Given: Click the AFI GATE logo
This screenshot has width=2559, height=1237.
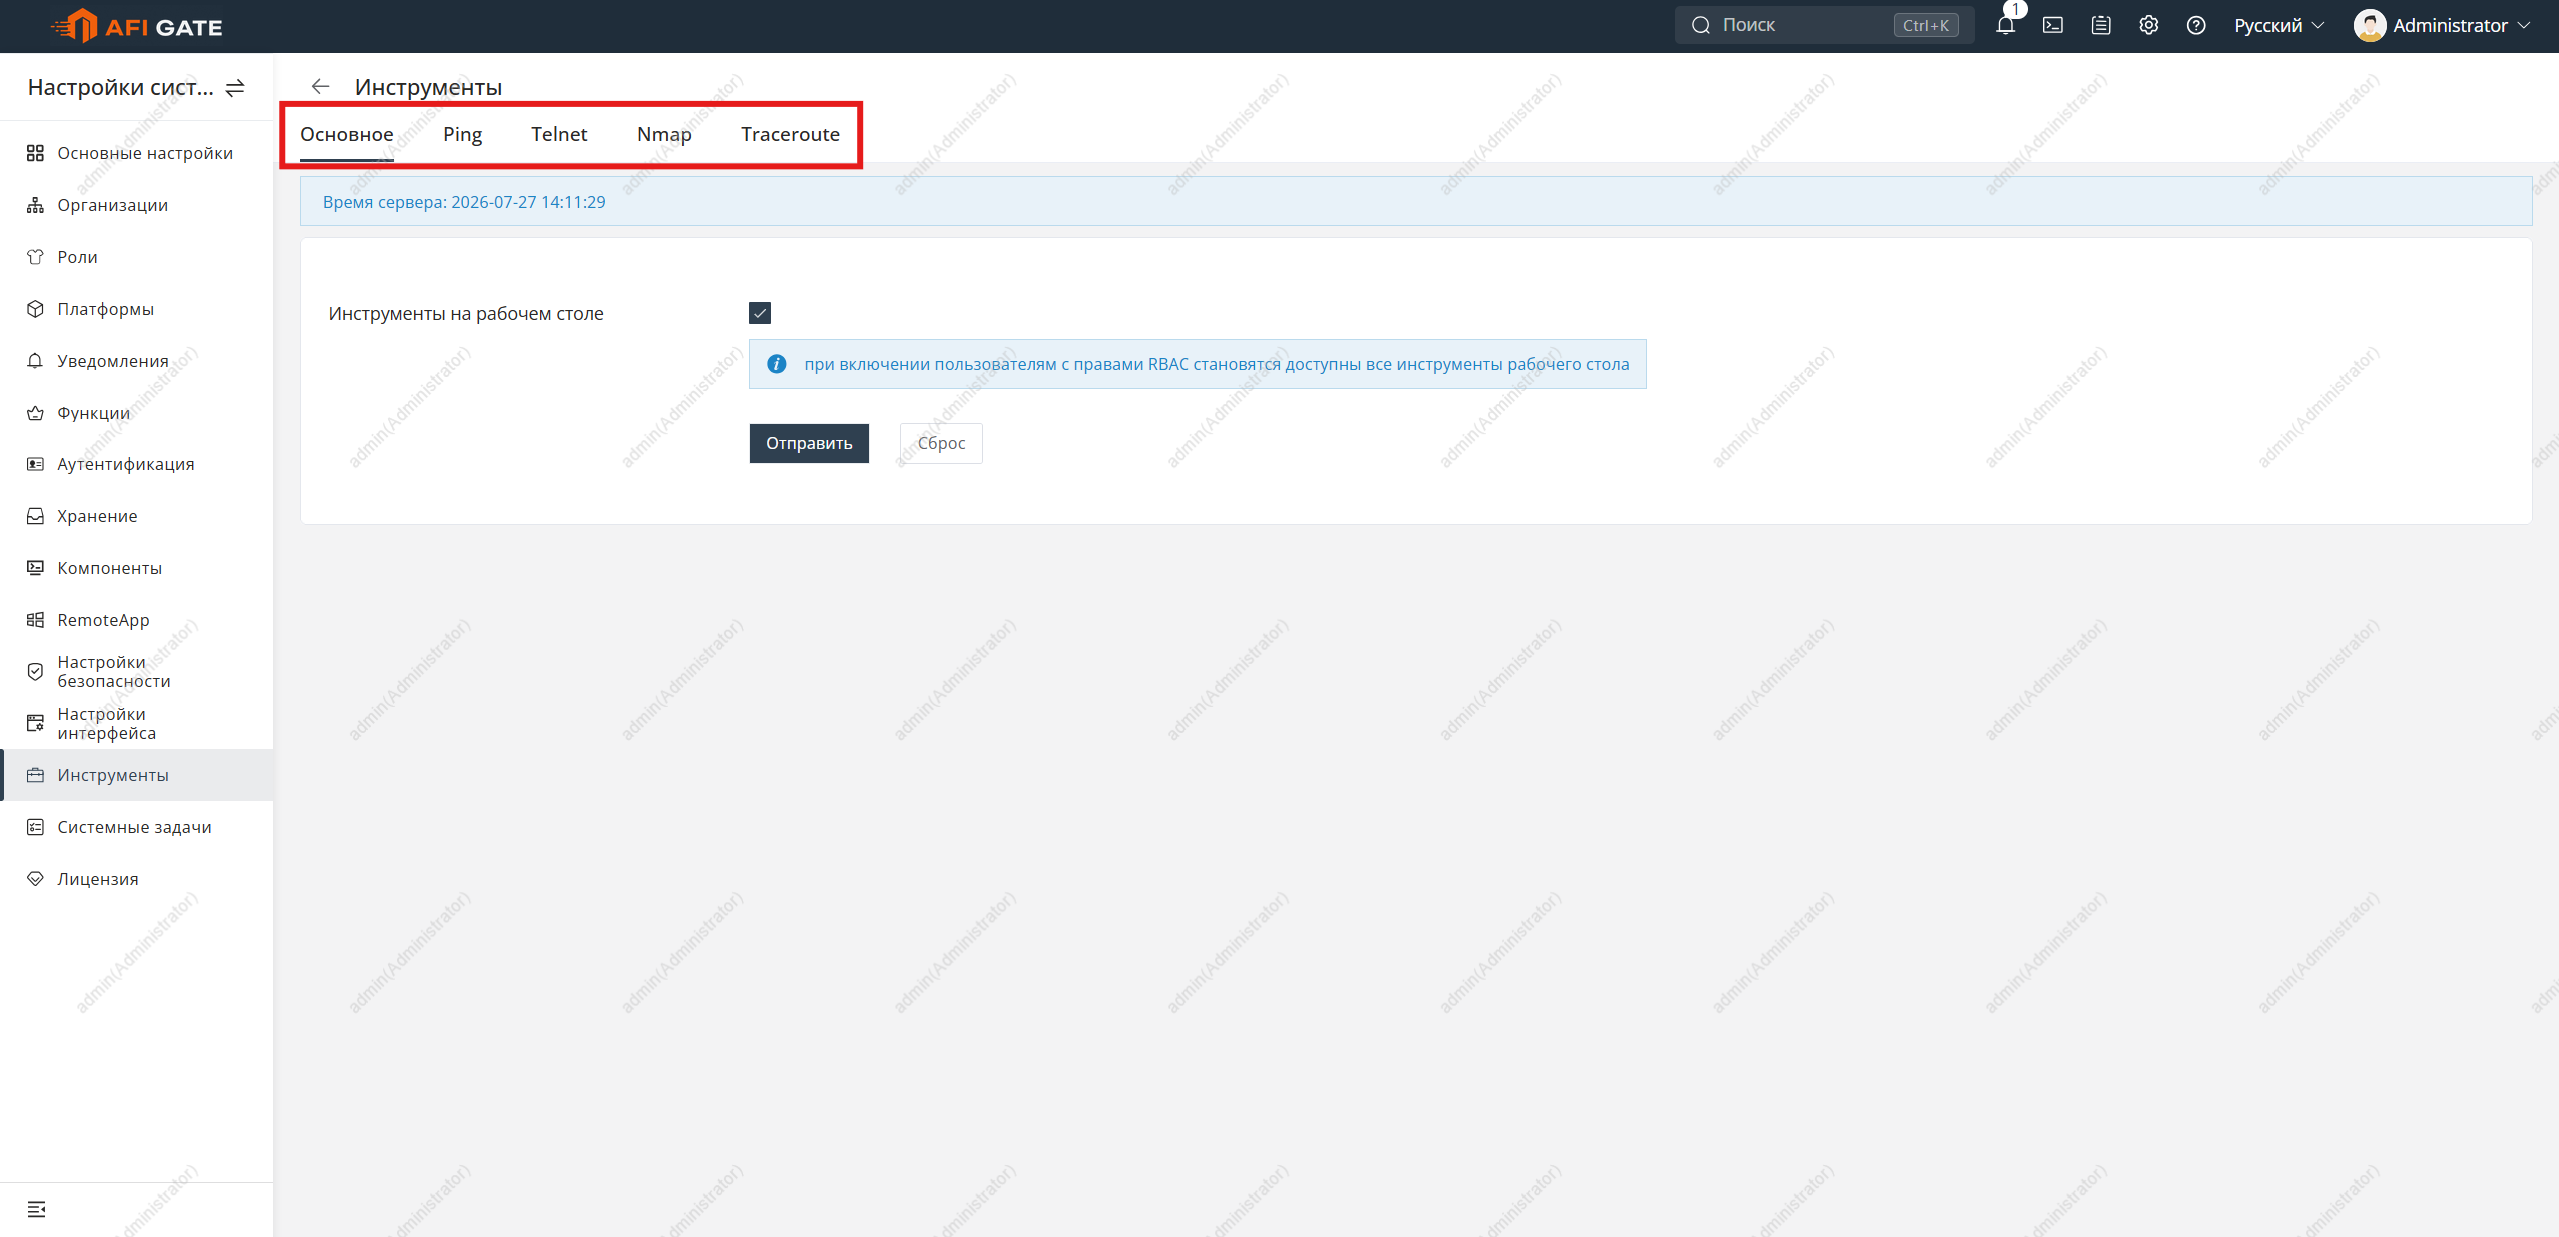Looking at the screenshot, I should 137,26.
